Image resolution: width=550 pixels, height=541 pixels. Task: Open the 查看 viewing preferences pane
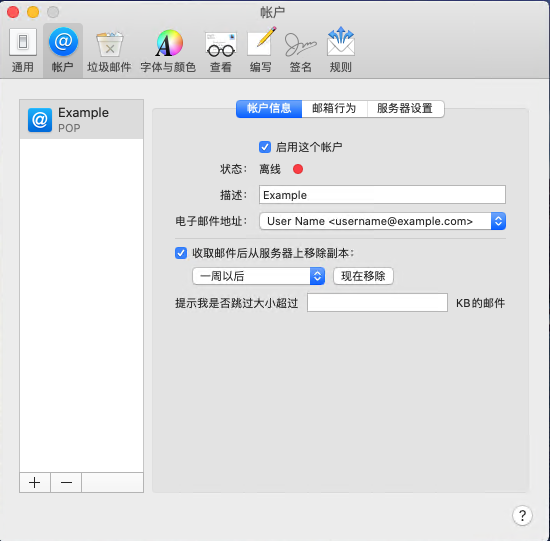[x=221, y=51]
